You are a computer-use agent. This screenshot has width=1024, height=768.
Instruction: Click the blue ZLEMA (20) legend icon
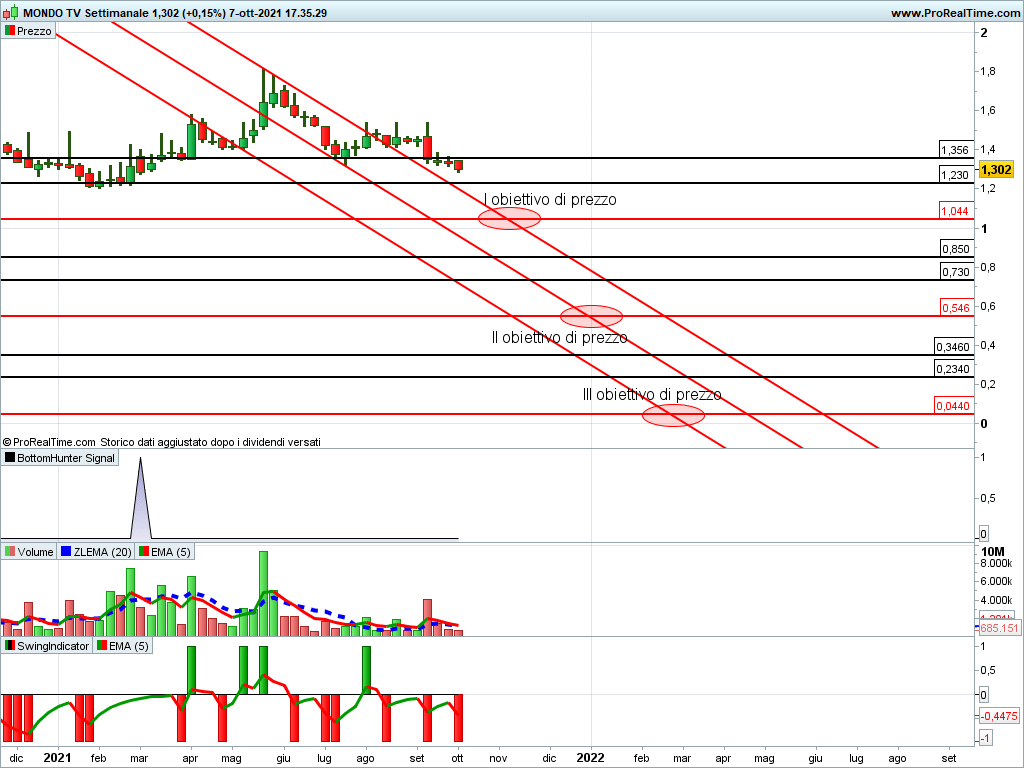coord(67,551)
